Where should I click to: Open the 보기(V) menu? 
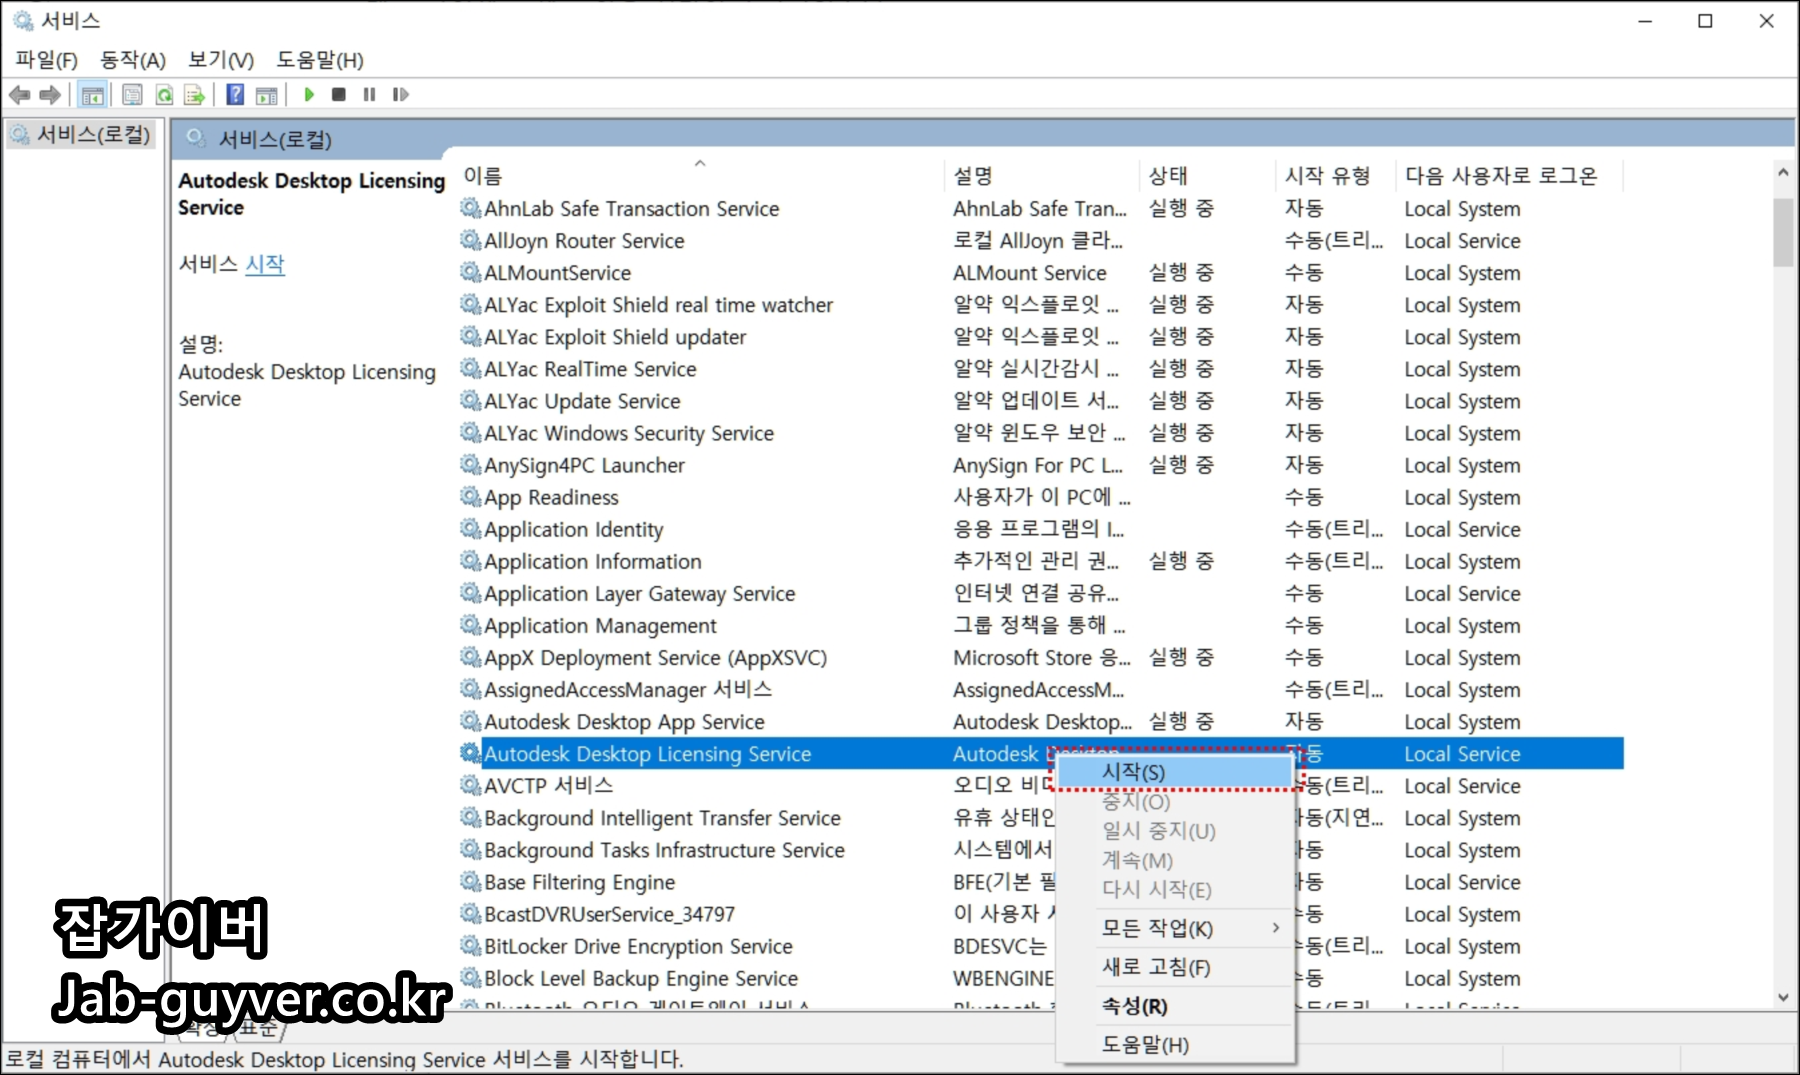pos(220,60)
